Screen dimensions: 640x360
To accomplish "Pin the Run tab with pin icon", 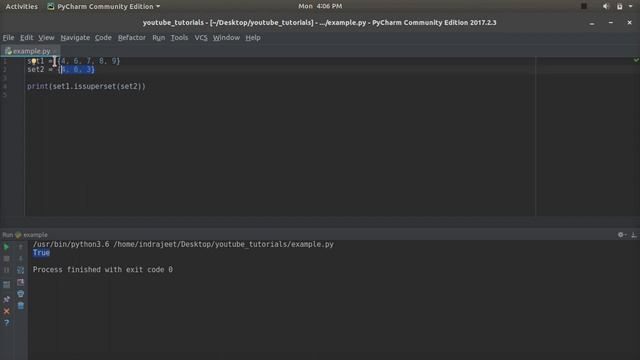I will coord(6,299).
